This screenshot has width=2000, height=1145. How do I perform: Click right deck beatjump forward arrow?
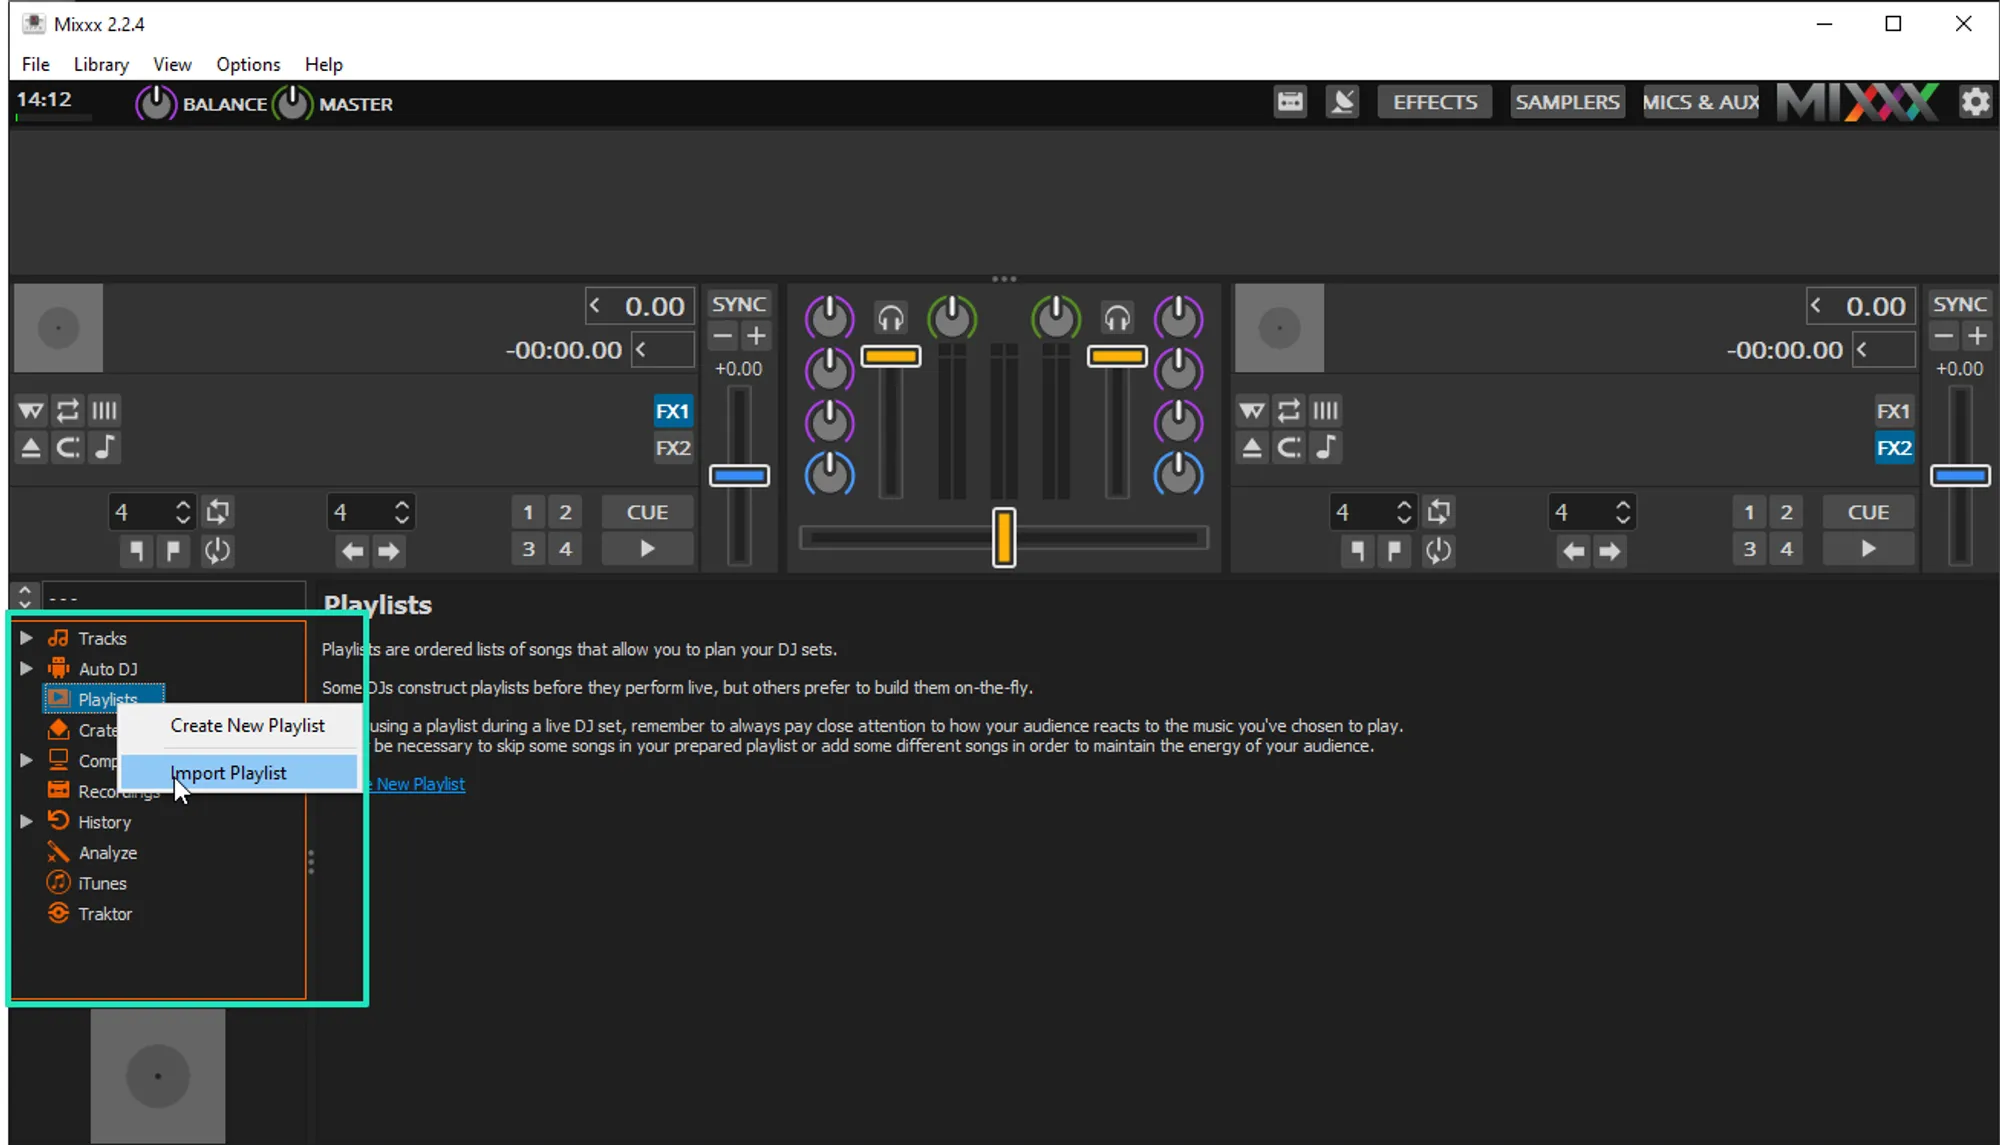[x=1609, y=551]
